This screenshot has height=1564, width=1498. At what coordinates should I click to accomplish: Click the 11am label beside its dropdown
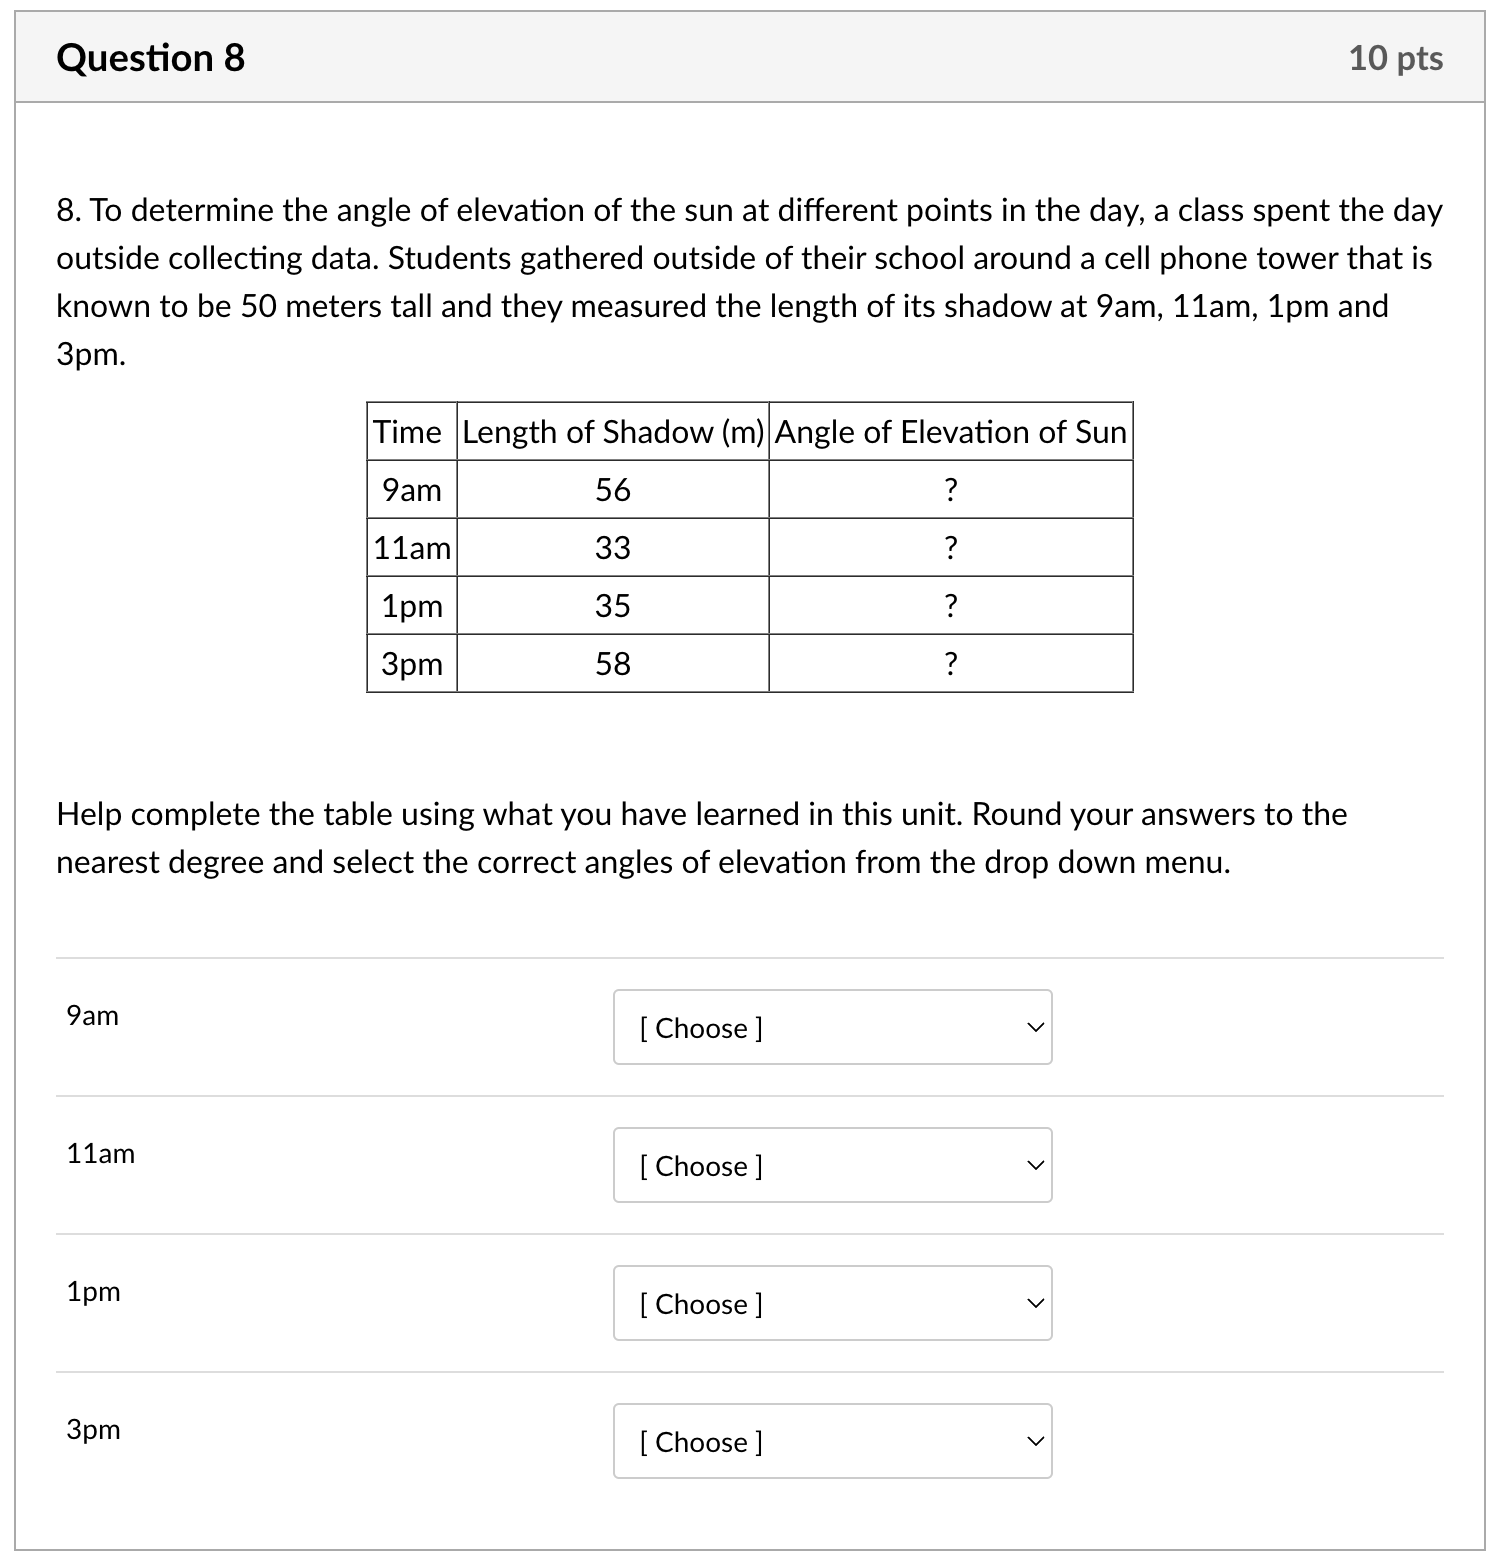[x=99, y=1153]
